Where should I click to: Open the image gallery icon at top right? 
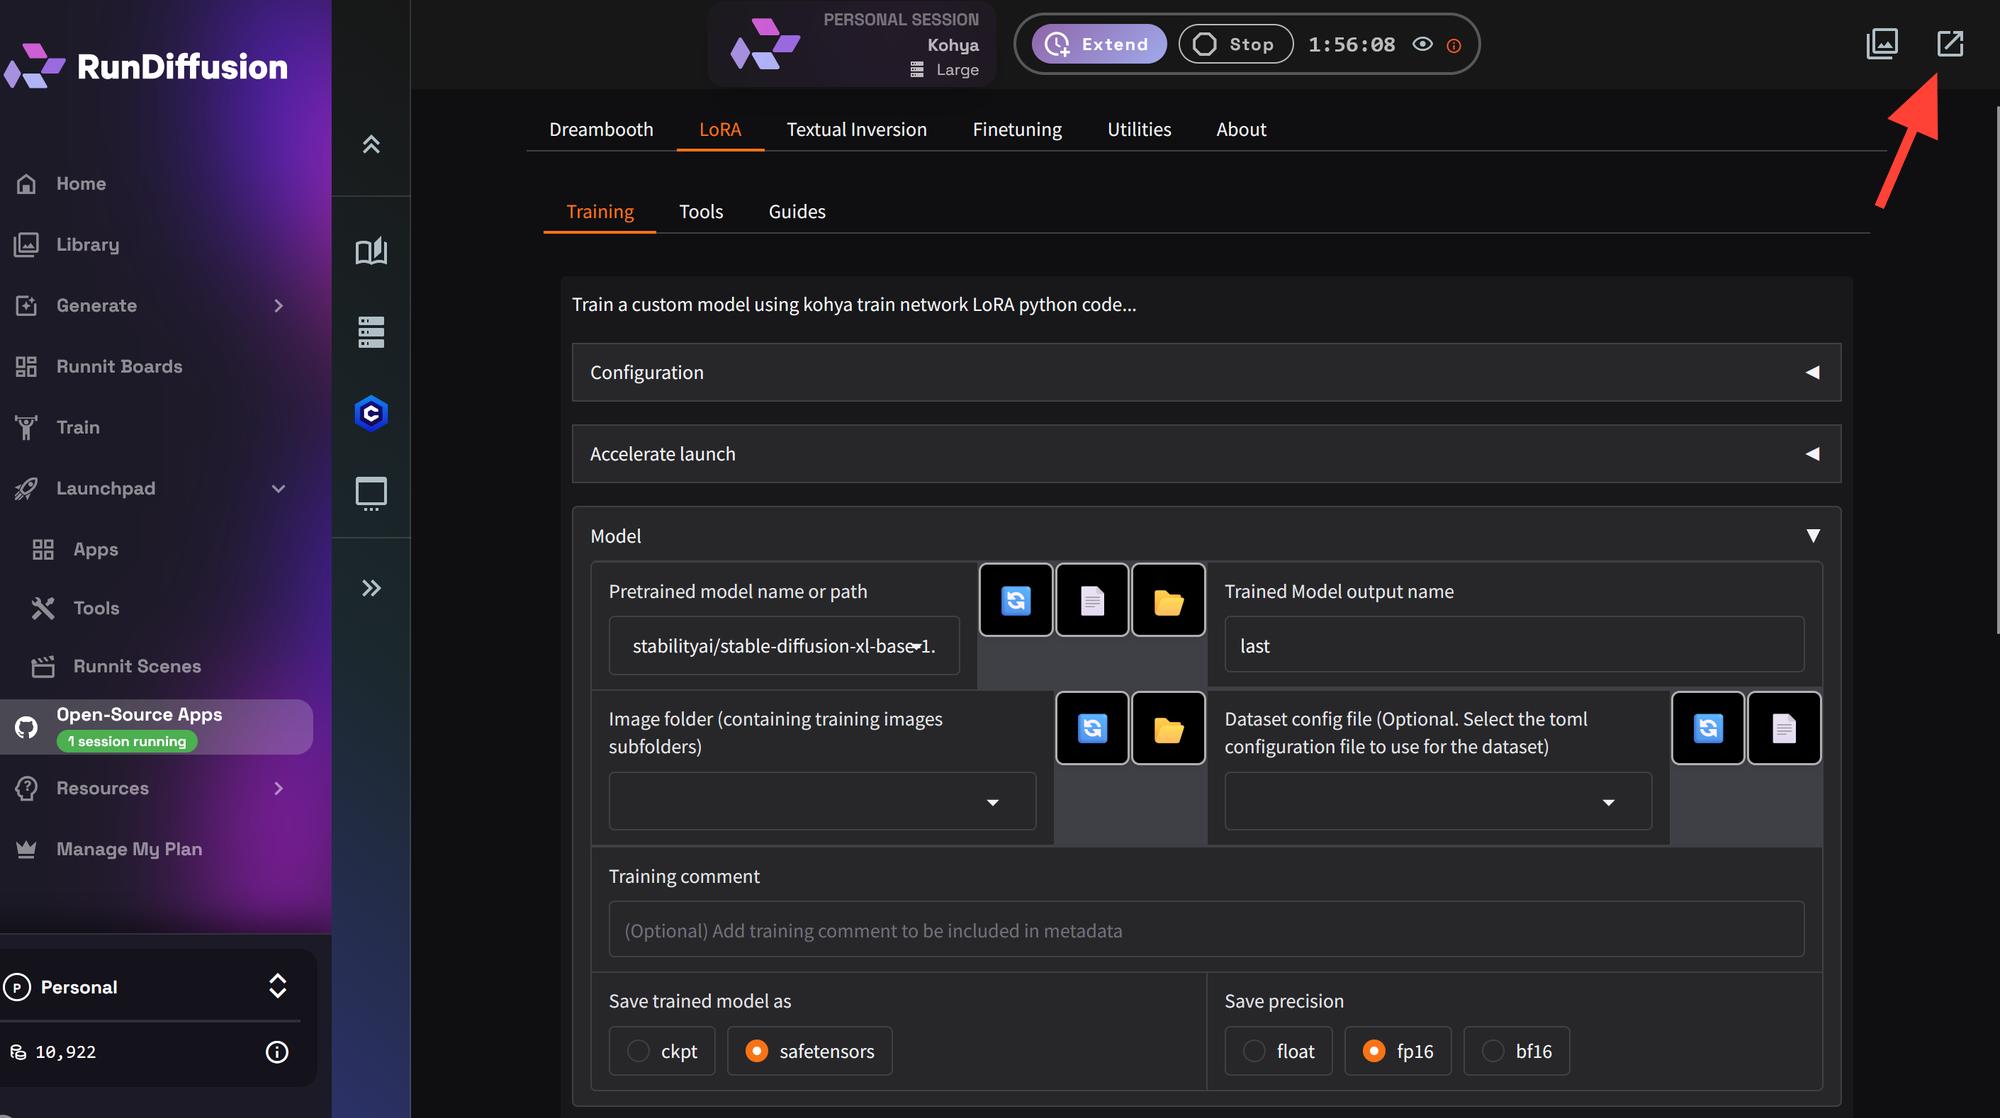1881,44
